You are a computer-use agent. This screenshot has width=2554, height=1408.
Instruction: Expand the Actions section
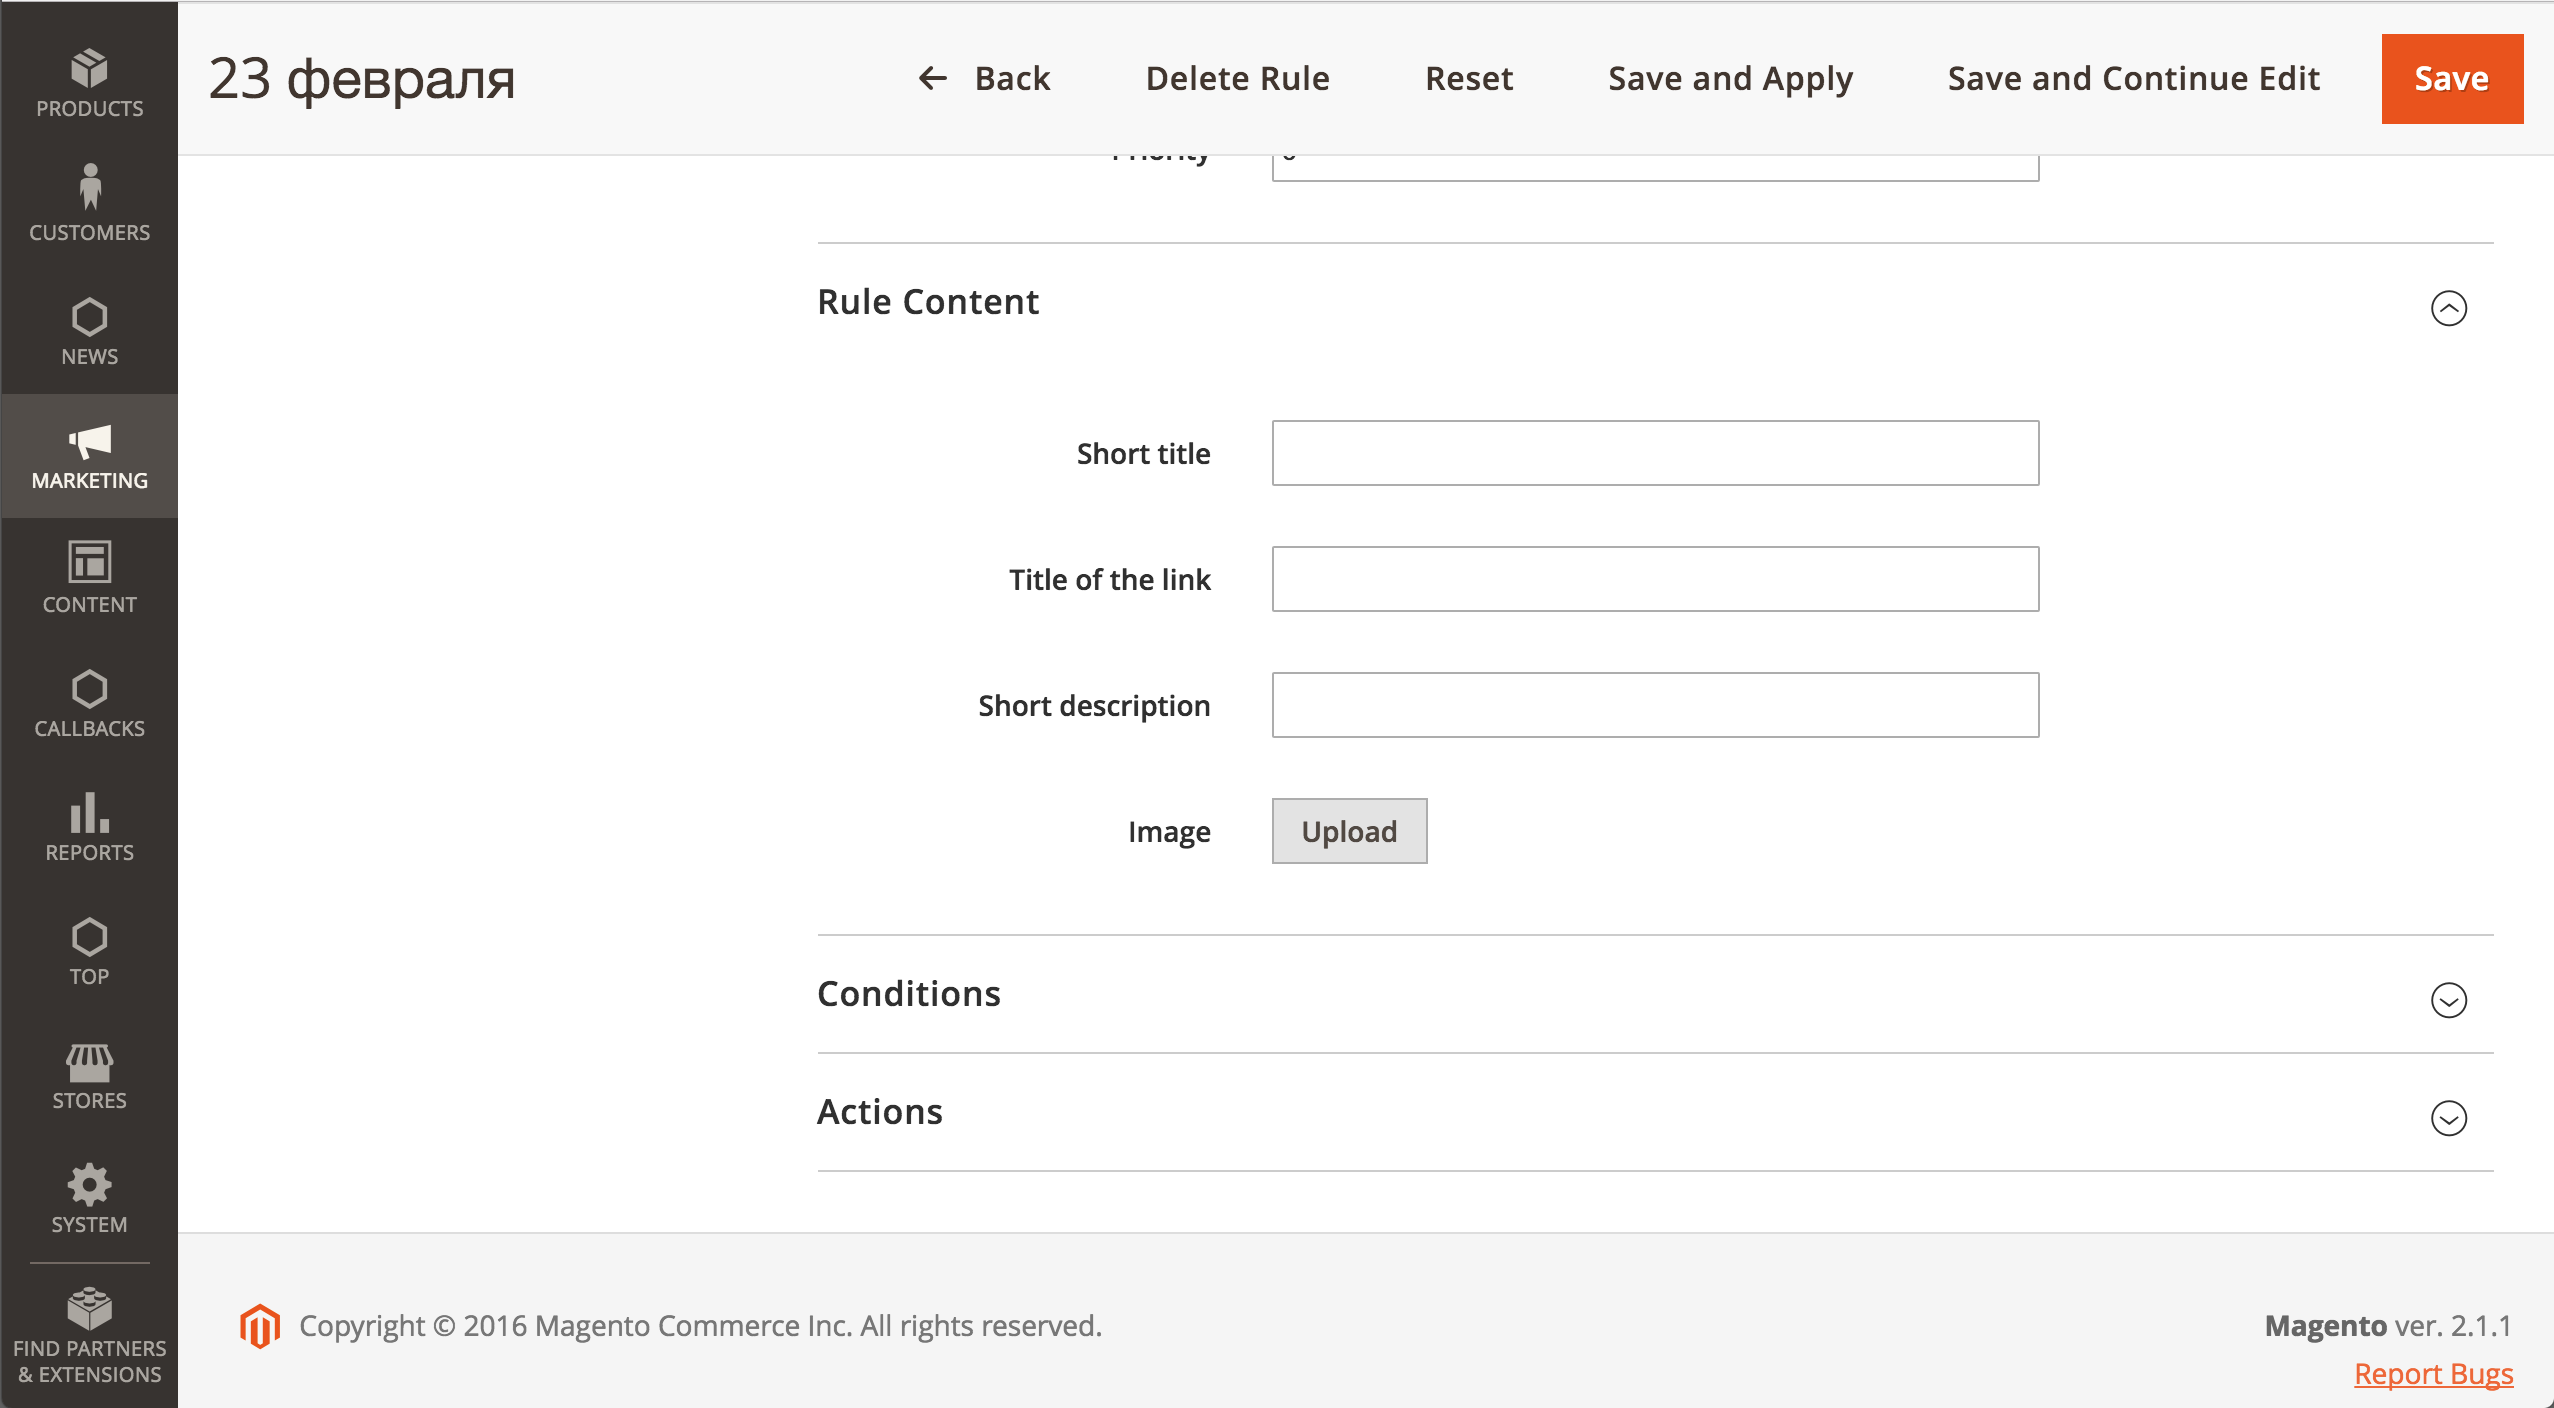point(2450,1117)
